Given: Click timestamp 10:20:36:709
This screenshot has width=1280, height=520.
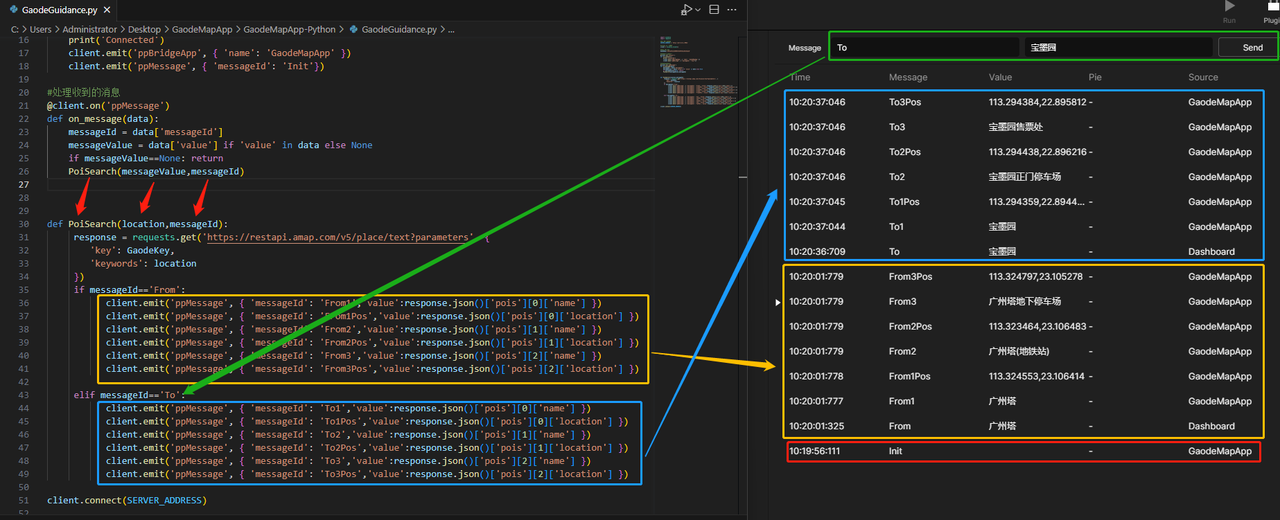Looking at the screenshot, I should click(x=817, y=252).
